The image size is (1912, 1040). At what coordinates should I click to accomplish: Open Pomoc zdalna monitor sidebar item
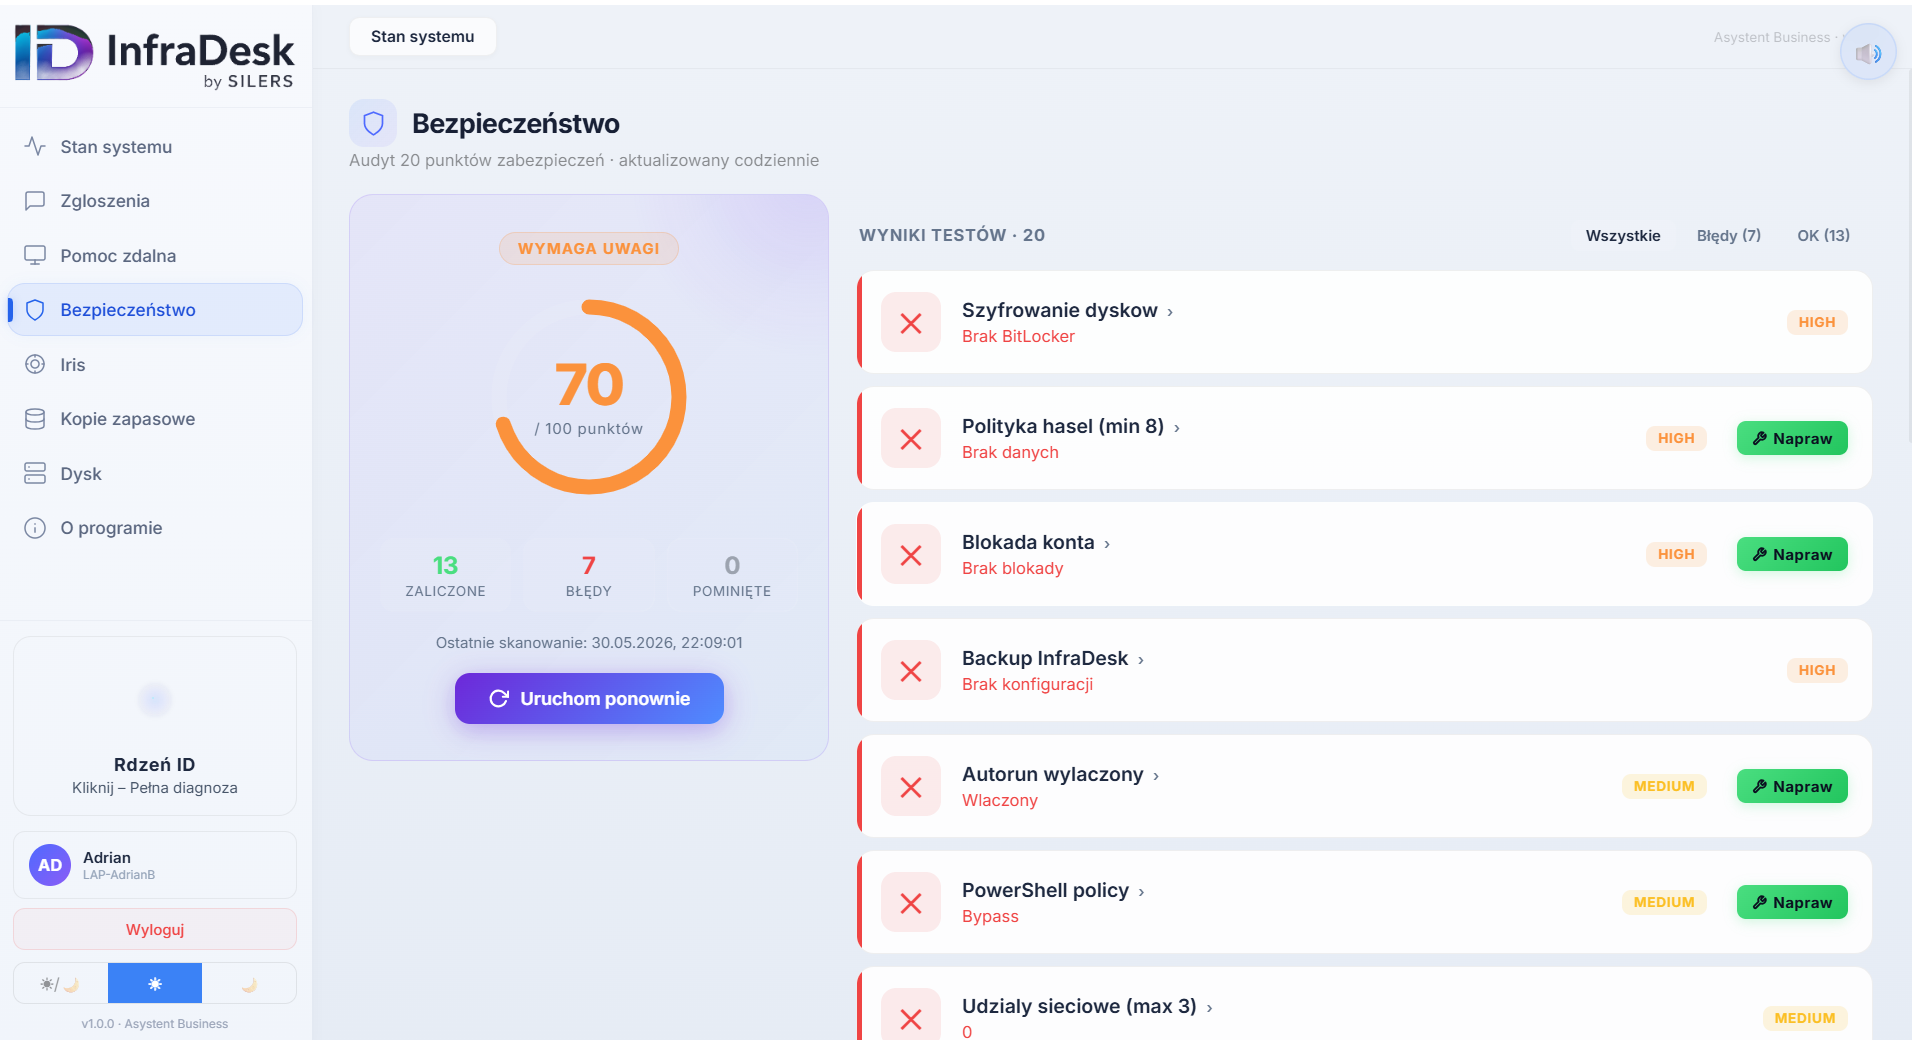click(x=155, y=256)
